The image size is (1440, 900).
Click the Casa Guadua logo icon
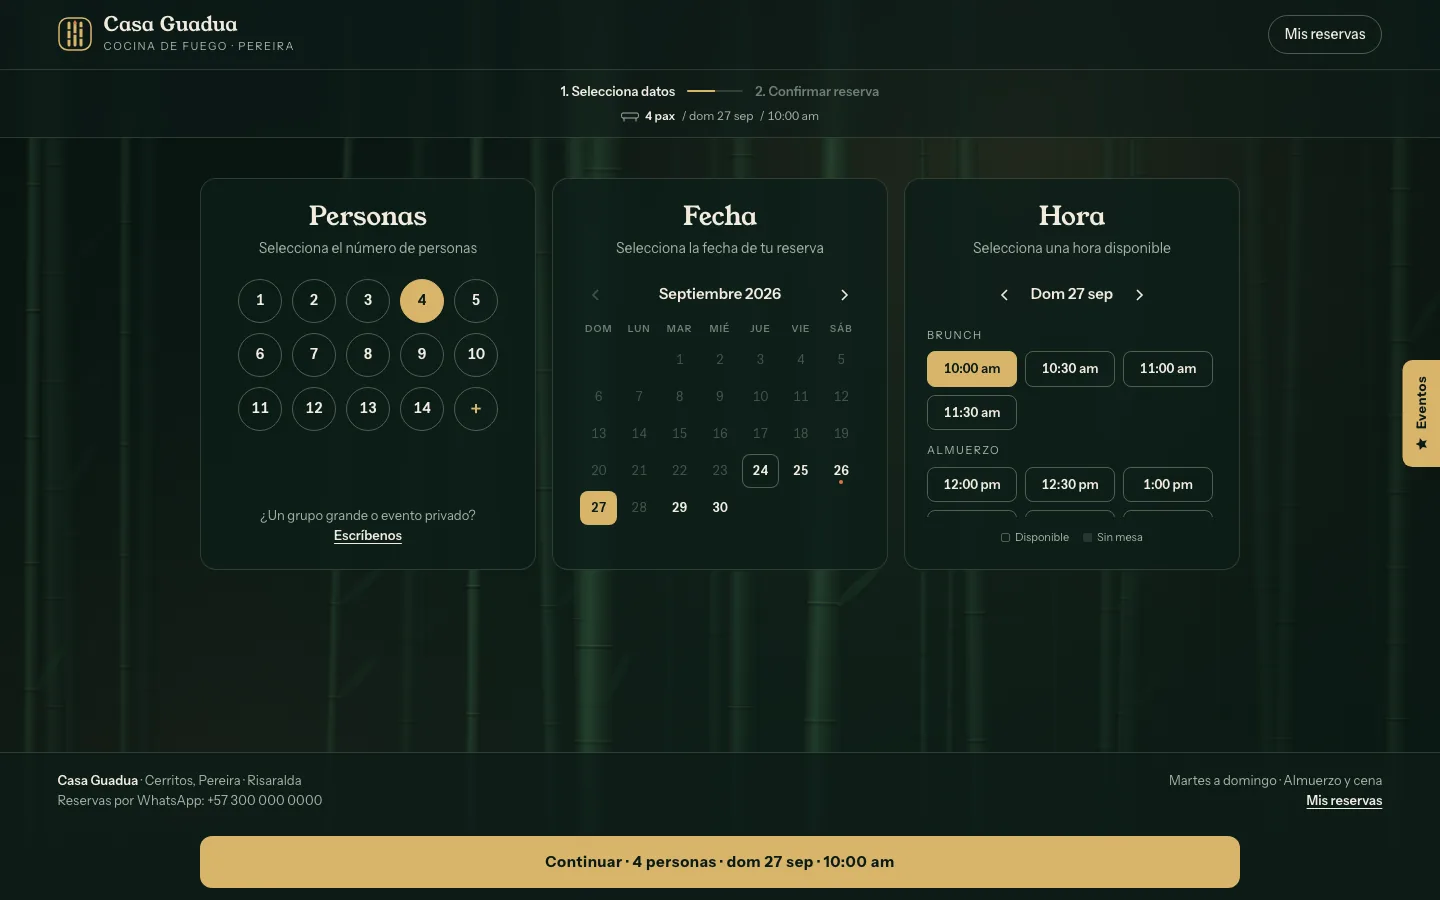point(75,34)
